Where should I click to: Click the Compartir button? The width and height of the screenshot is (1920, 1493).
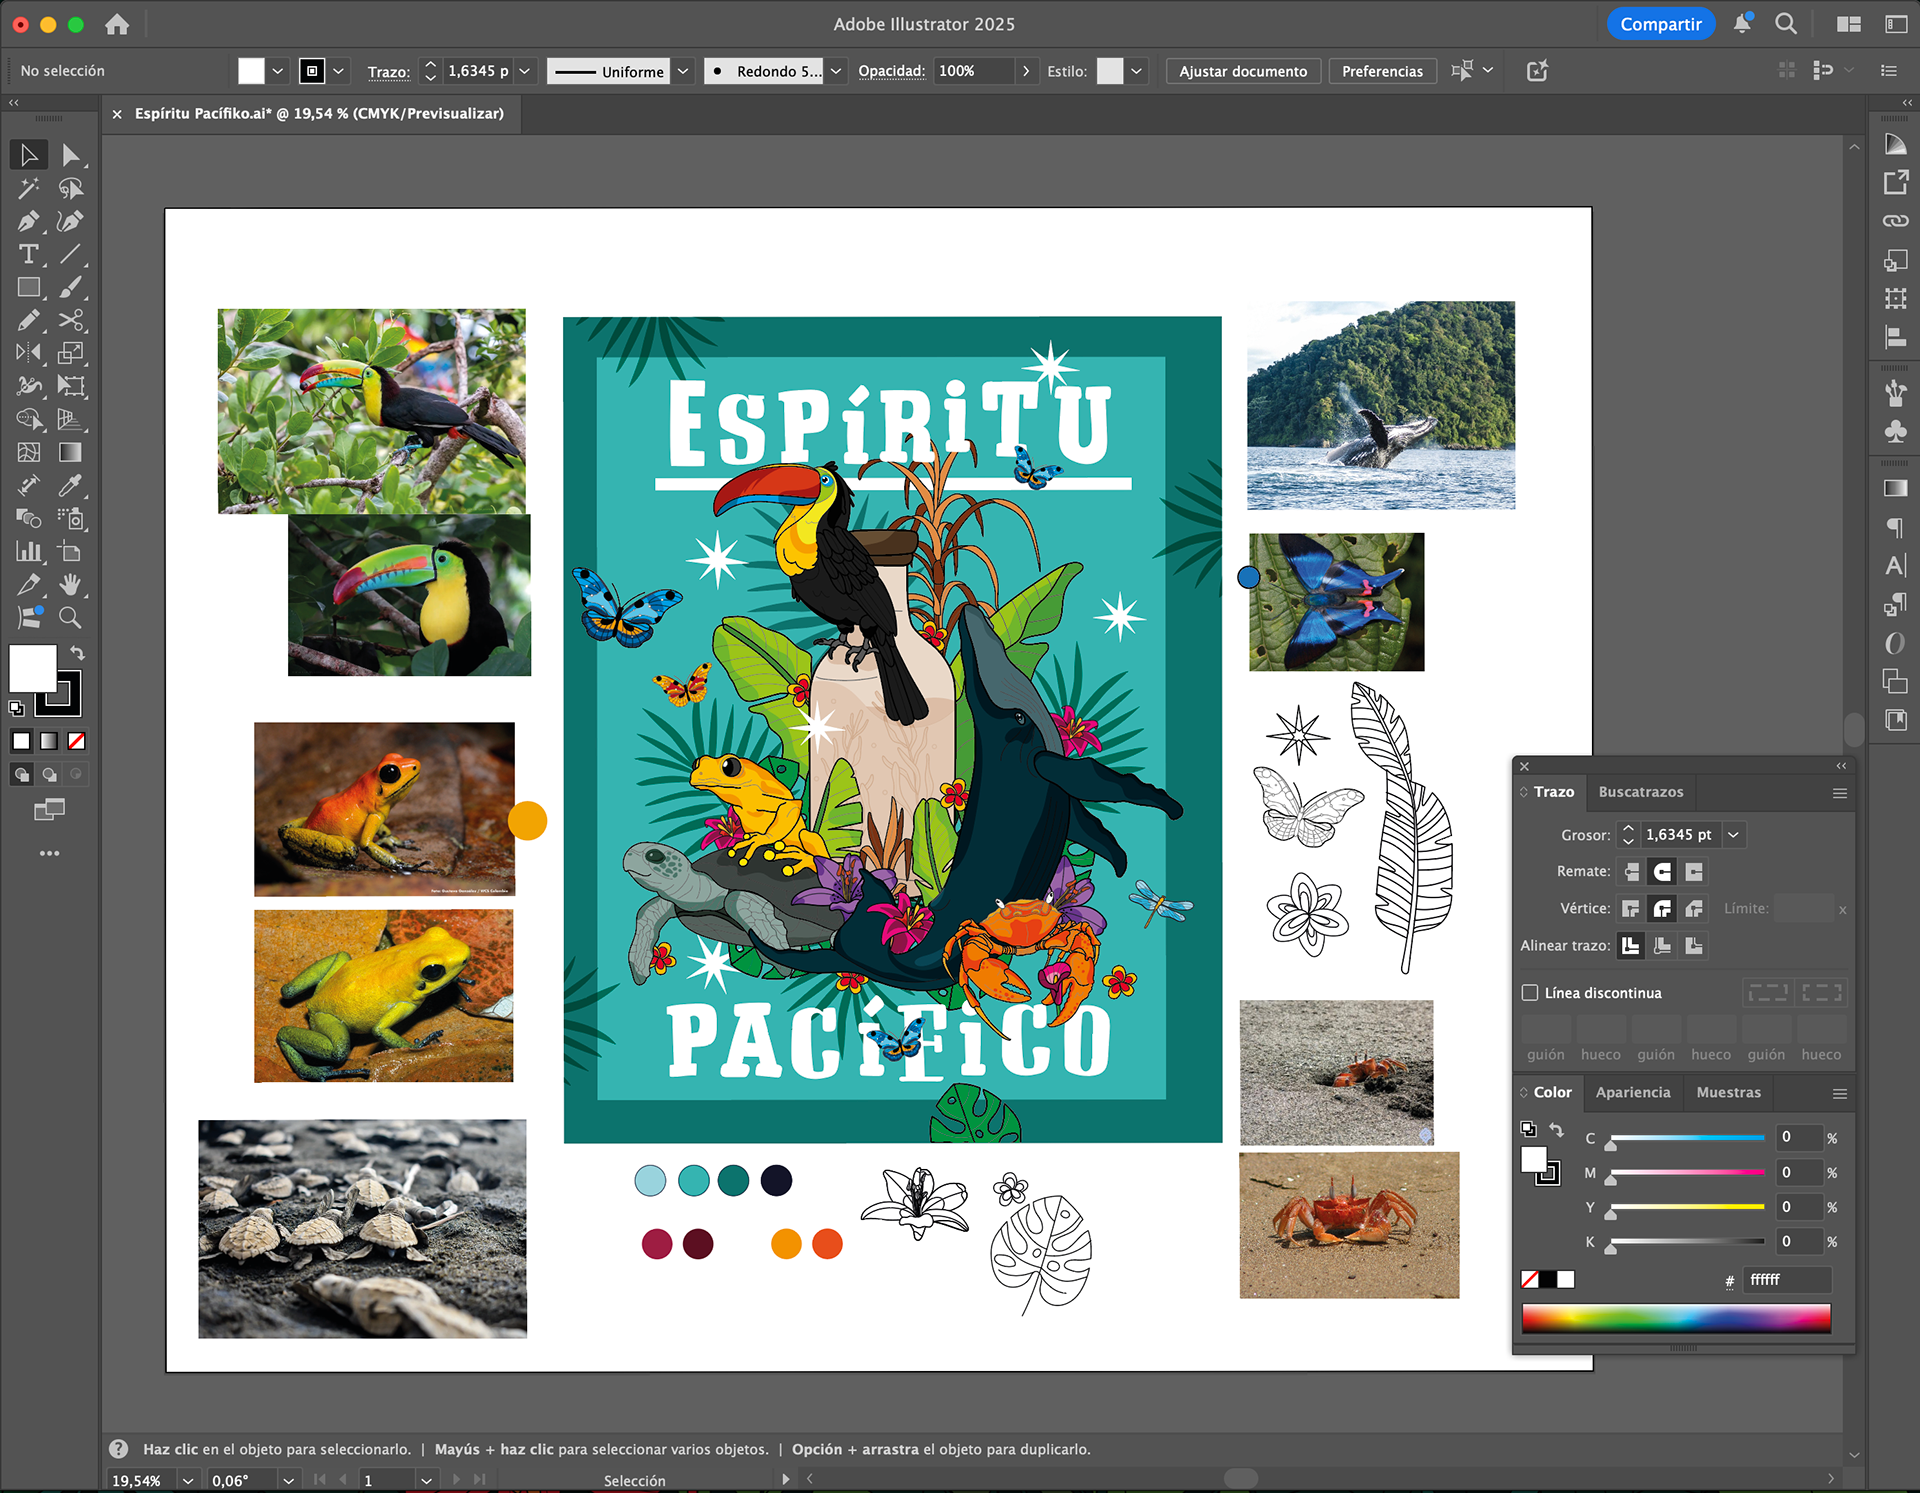click(x=1660, y=24)
